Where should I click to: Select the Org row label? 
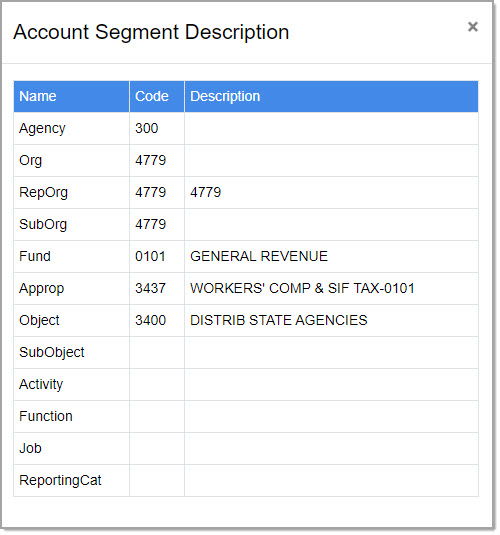pyautogui.click(x=30, y=160)
